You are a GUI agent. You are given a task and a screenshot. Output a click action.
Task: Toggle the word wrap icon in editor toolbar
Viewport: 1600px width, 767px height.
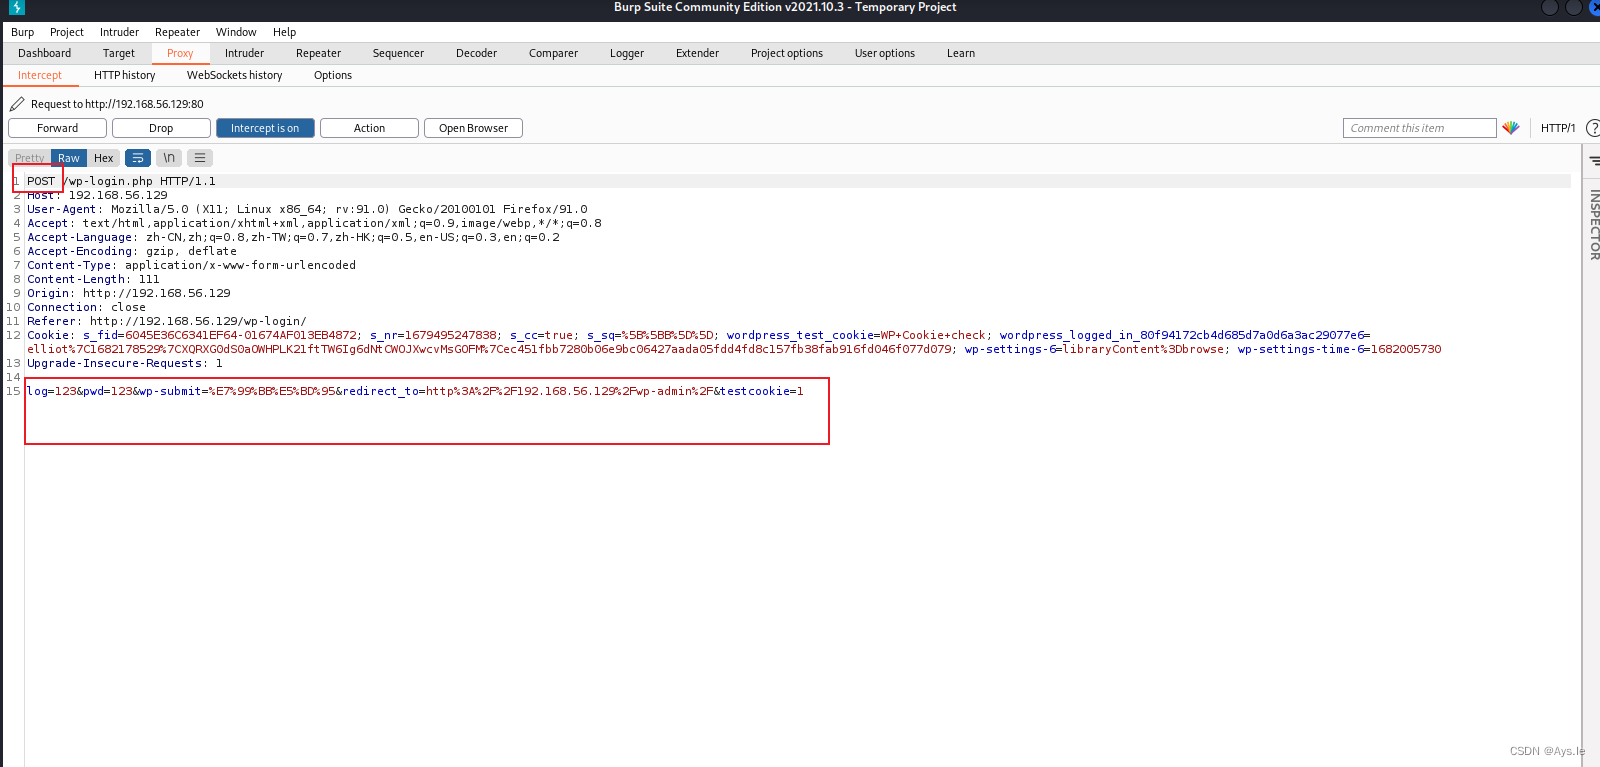138,158
